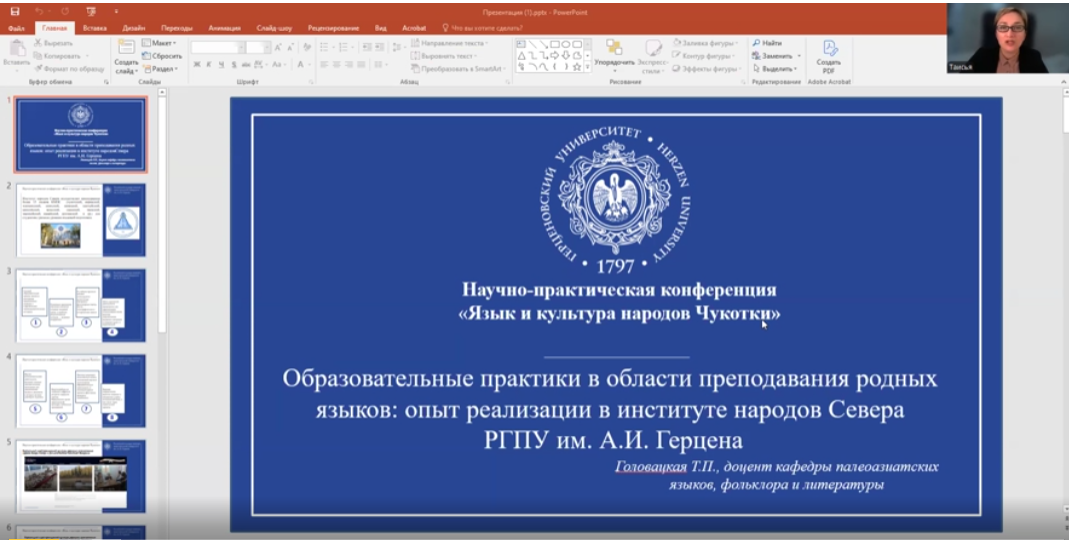Undo the last action in quick access

(x=40, y=12)
